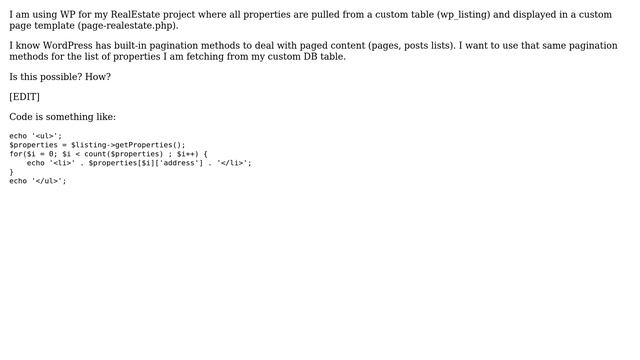Click the opening echo '<ul>' code line
The image size is (640, 360).
pyautogui.click(x=36, y=136)
